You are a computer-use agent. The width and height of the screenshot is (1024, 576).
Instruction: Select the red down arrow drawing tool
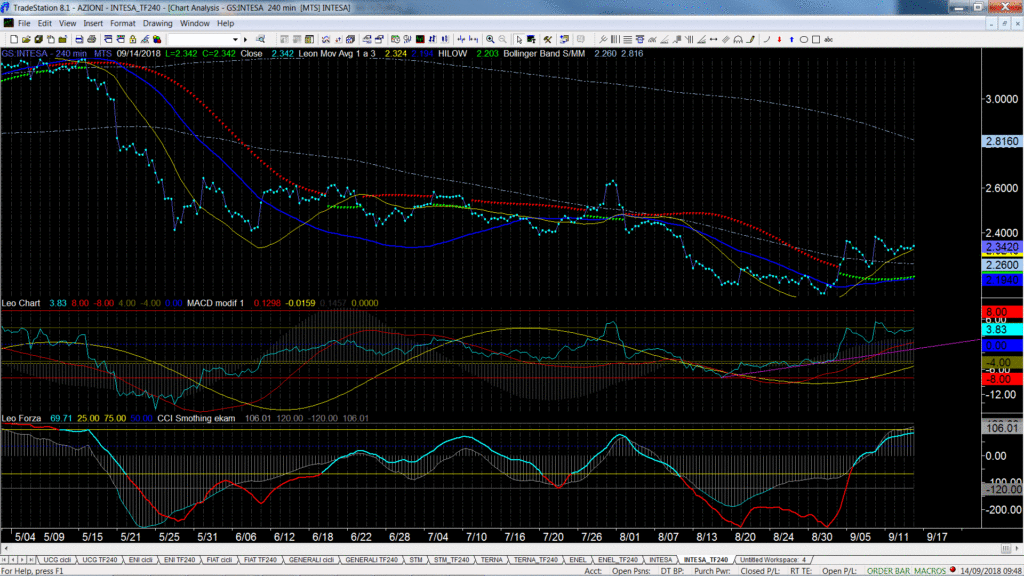[x=779, y=40]
